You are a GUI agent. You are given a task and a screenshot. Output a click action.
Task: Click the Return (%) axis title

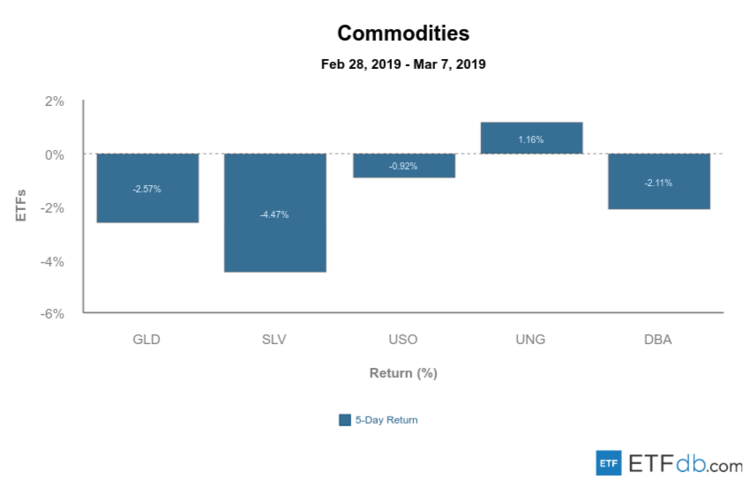pos(403,373)
